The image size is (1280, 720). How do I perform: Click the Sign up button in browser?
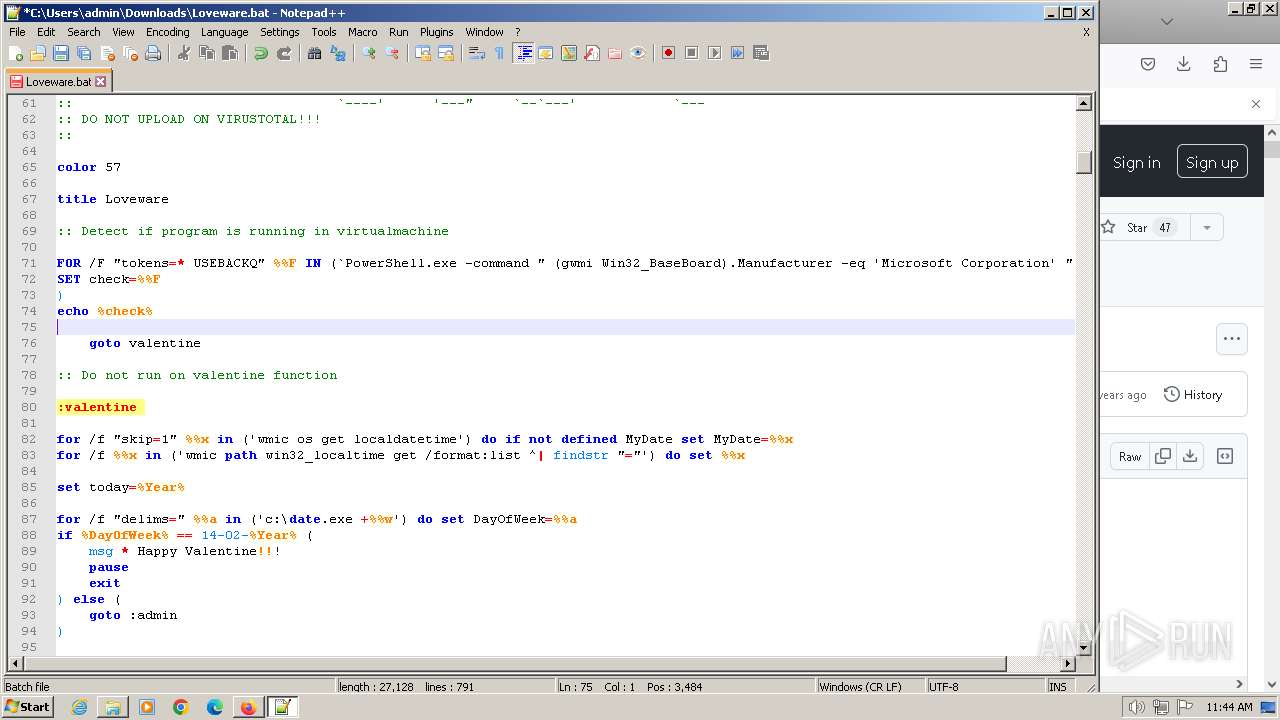pos(1212,162)
